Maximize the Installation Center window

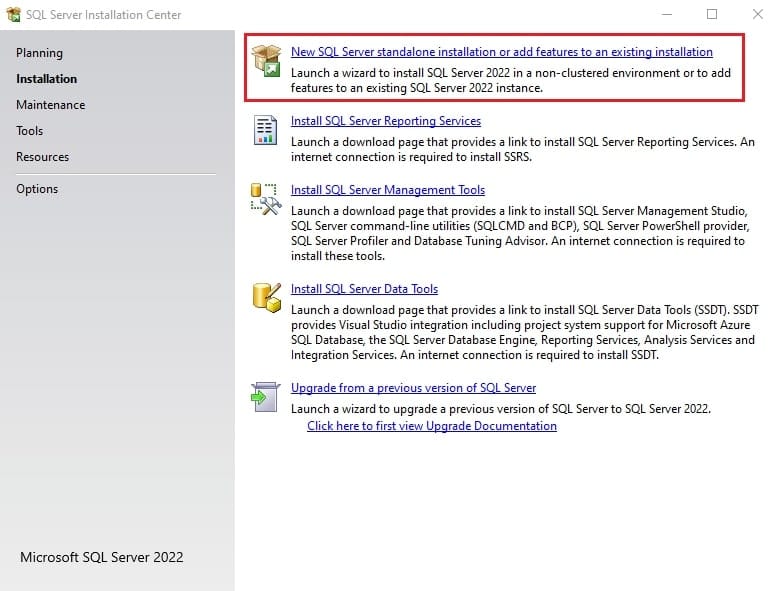[712, 14]
